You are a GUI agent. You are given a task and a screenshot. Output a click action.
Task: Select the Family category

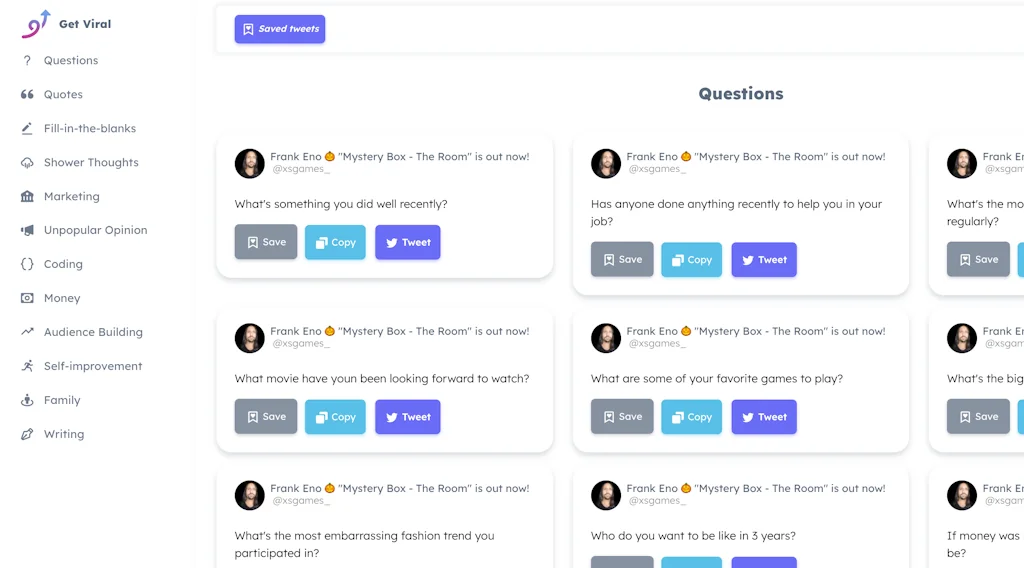point(62,400)
